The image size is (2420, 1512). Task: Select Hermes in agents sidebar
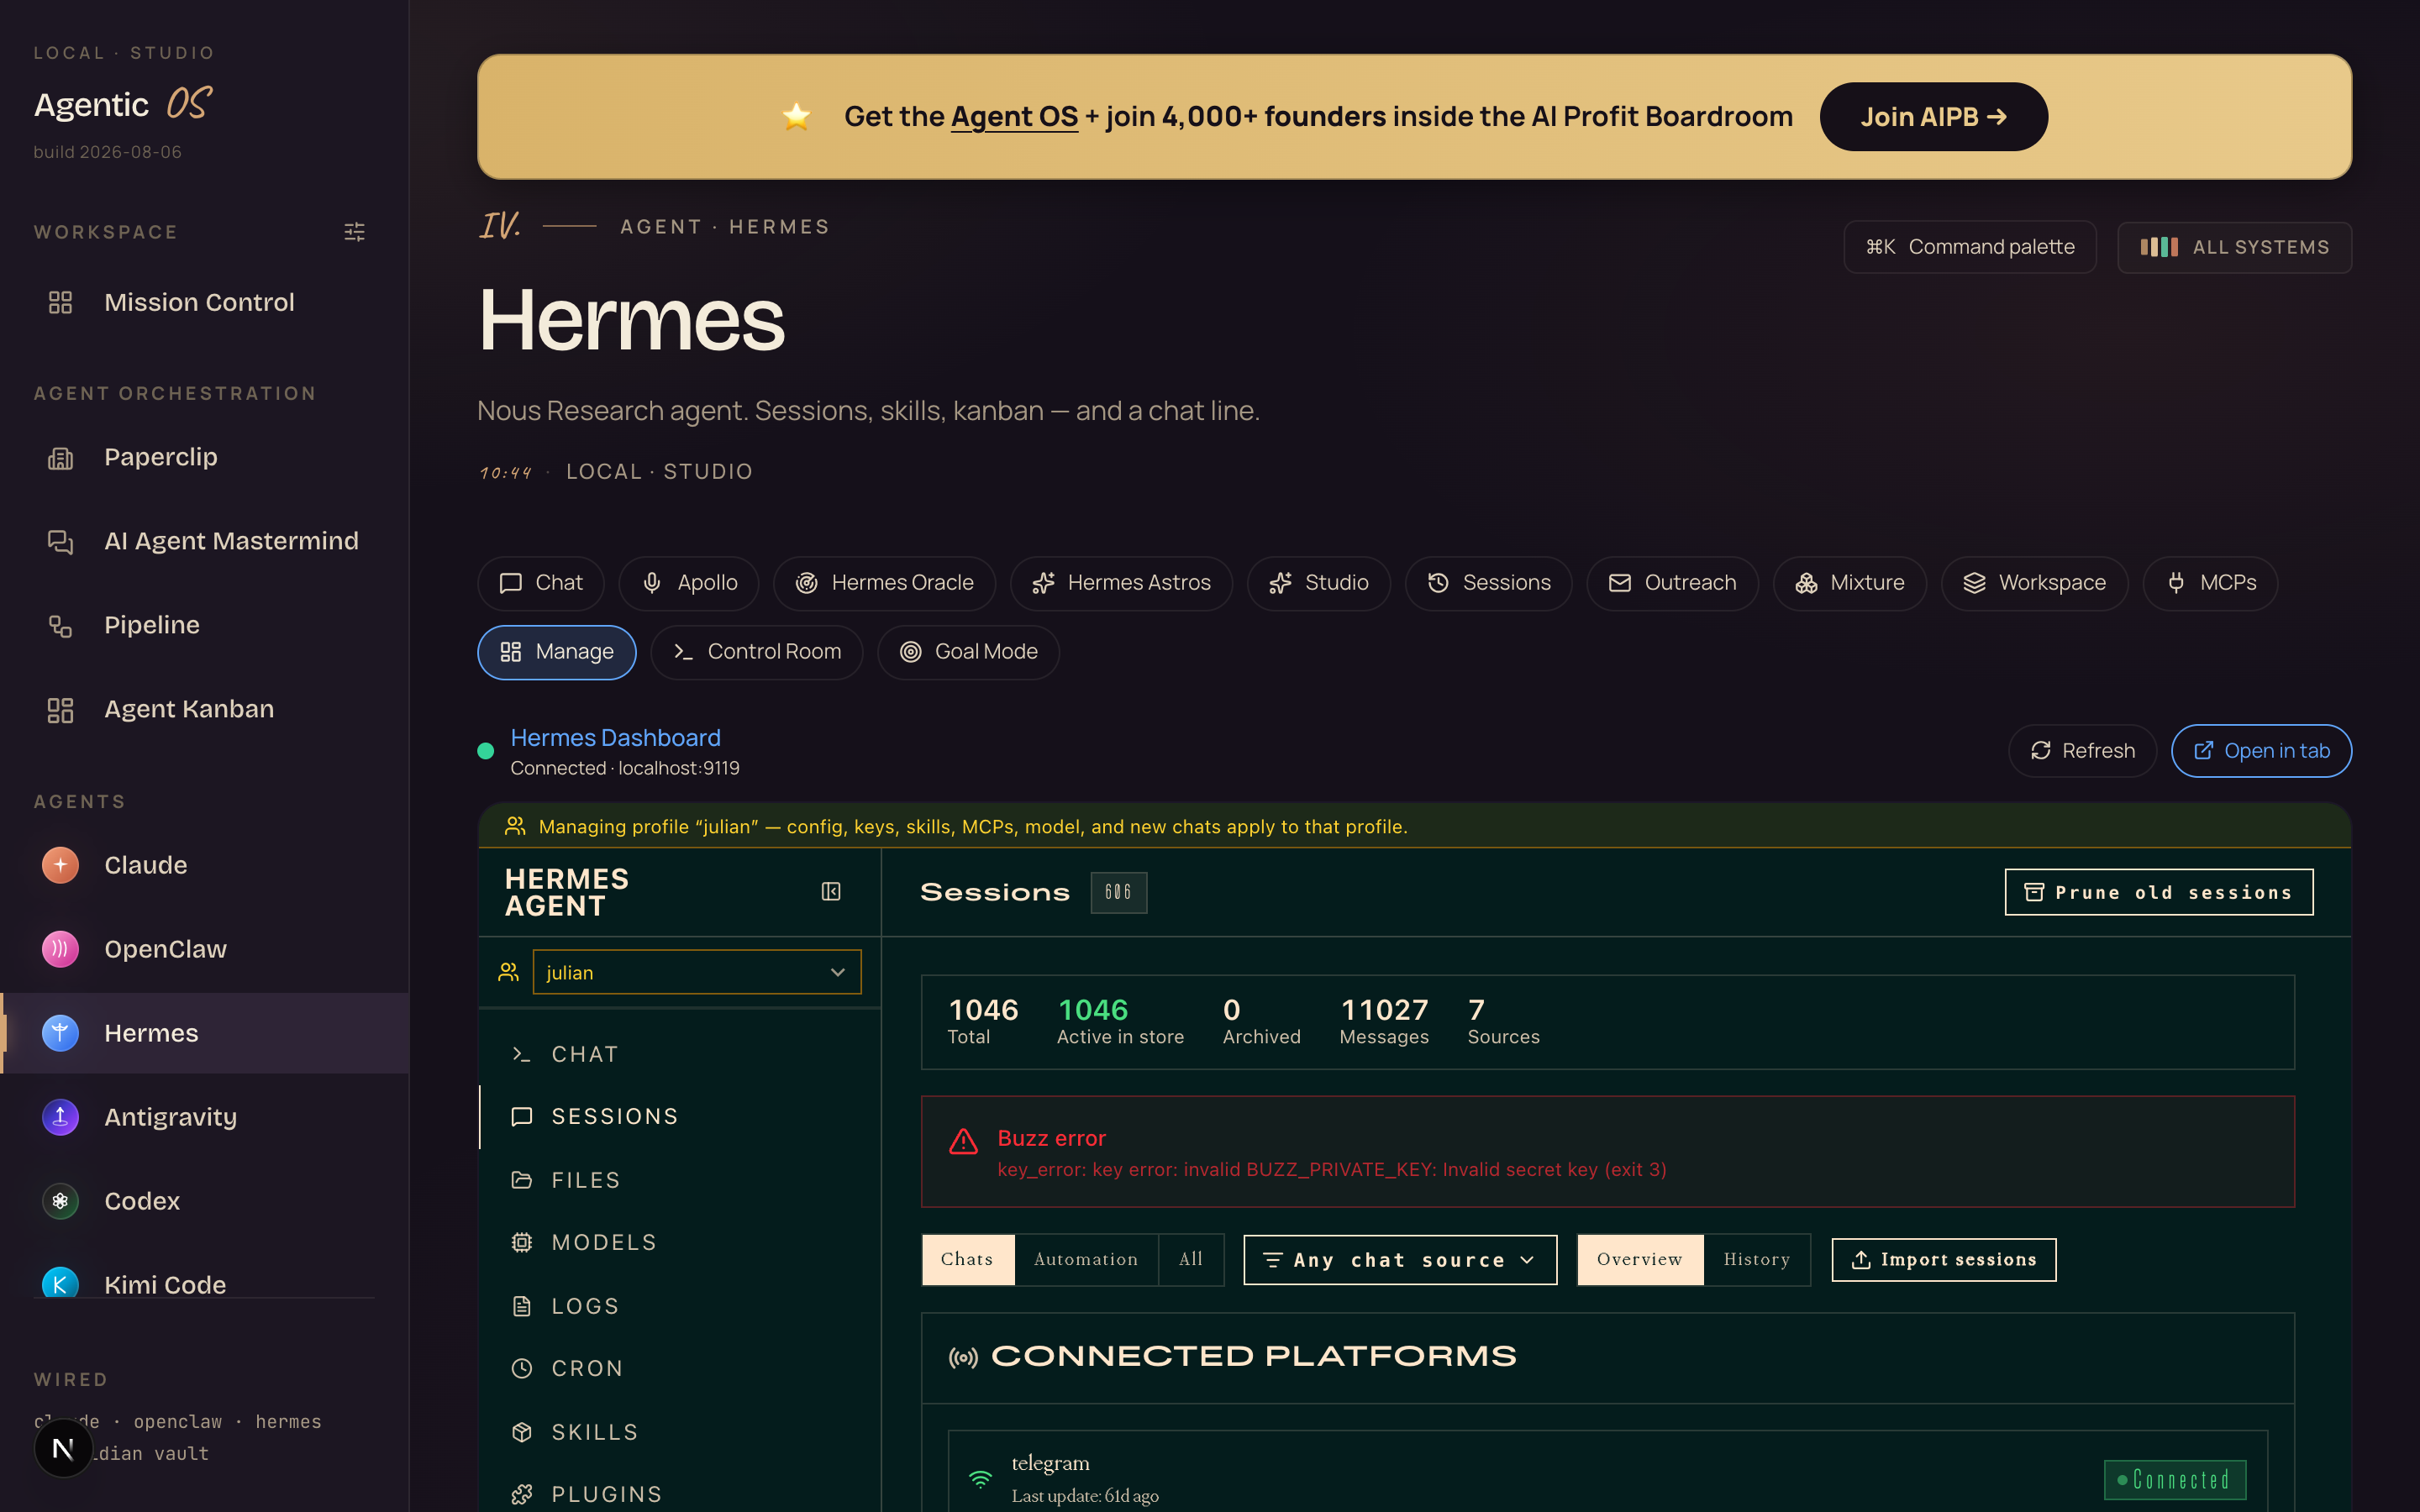[x=204, y=1033]
